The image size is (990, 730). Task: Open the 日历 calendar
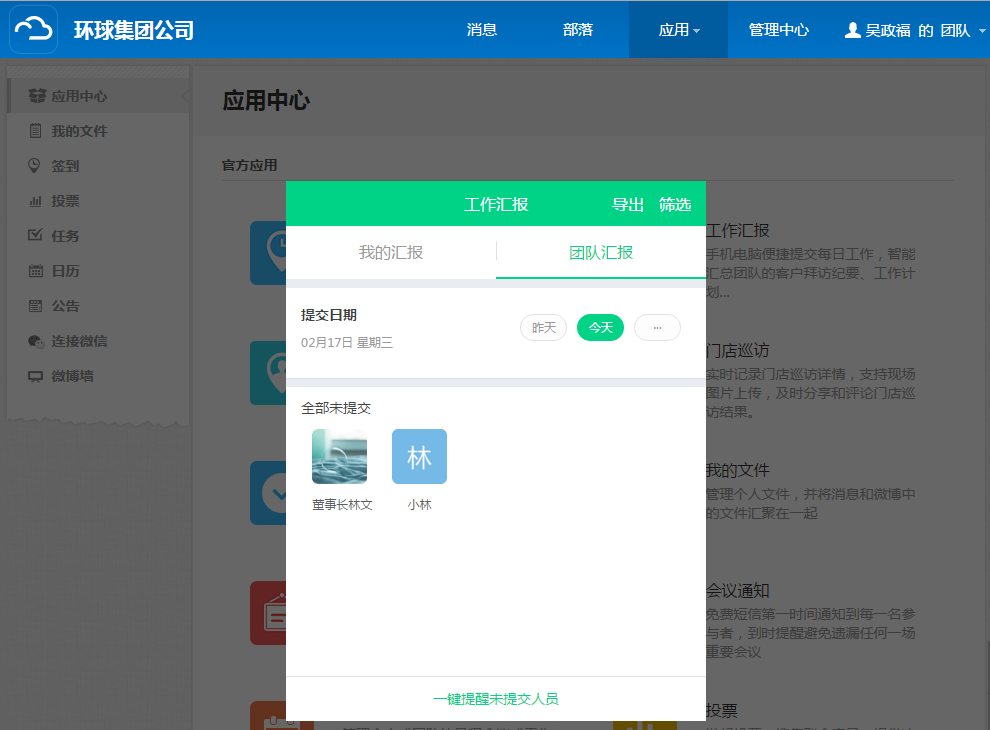tap(65, 271)
